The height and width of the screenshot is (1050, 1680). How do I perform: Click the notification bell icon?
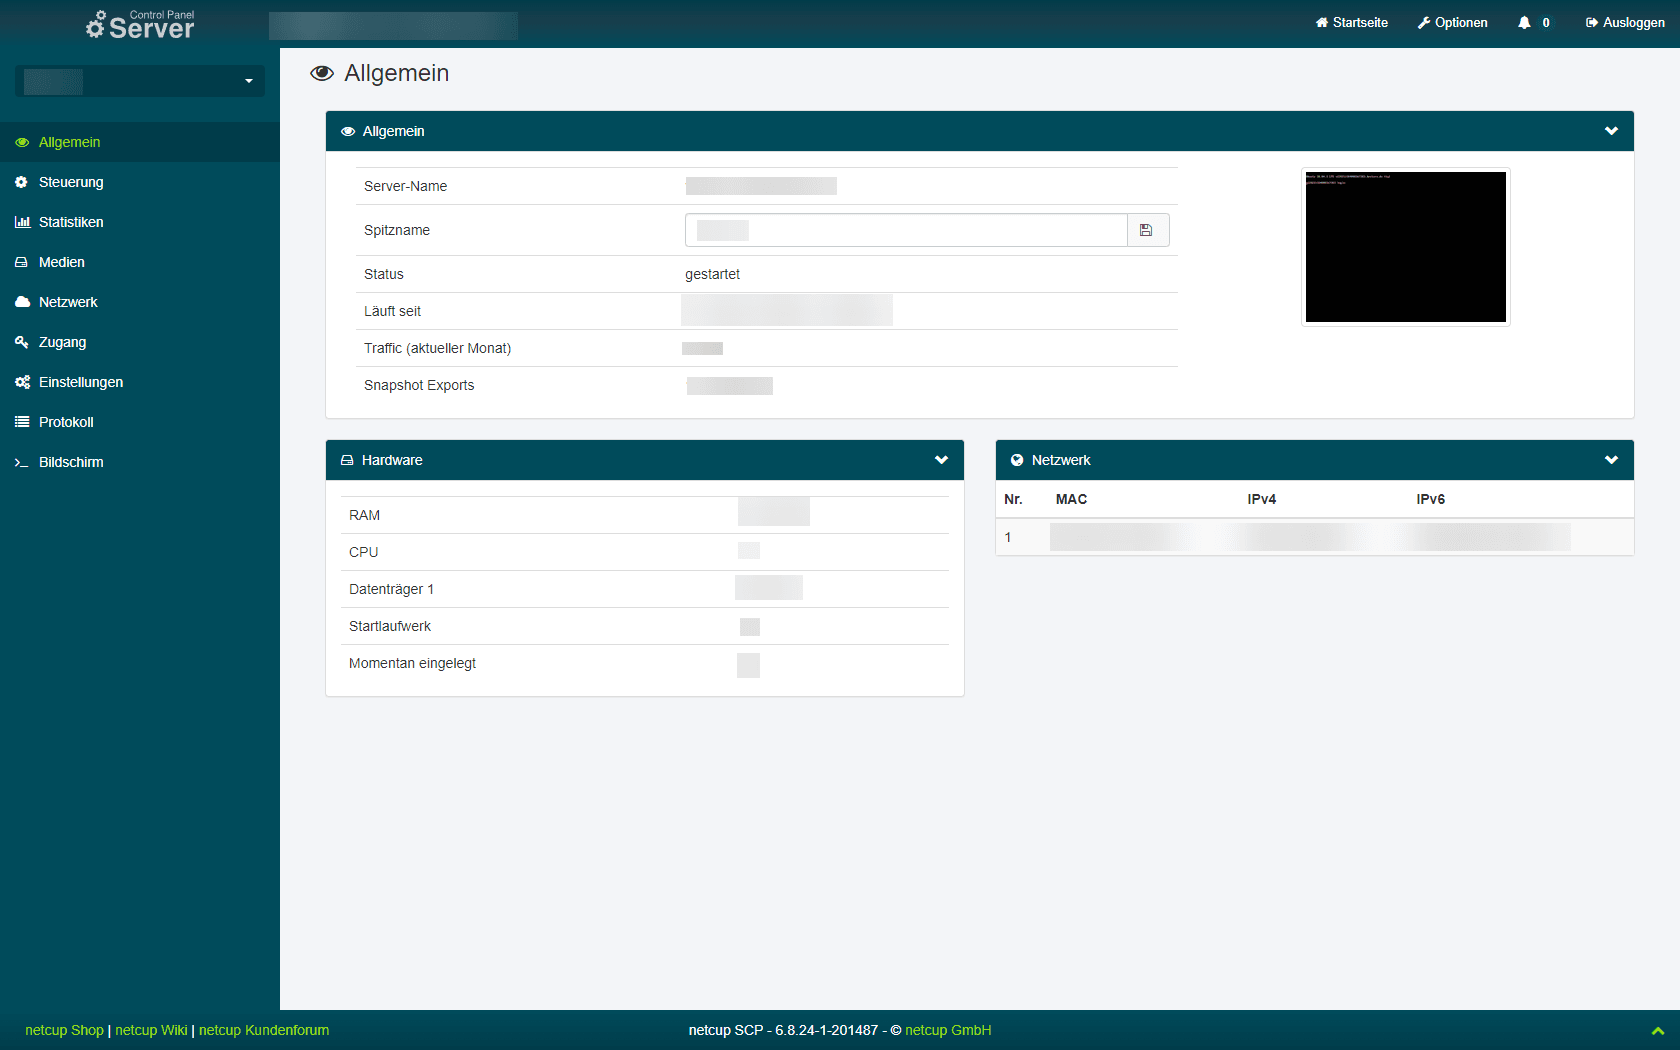click(x=1524, y=23)
